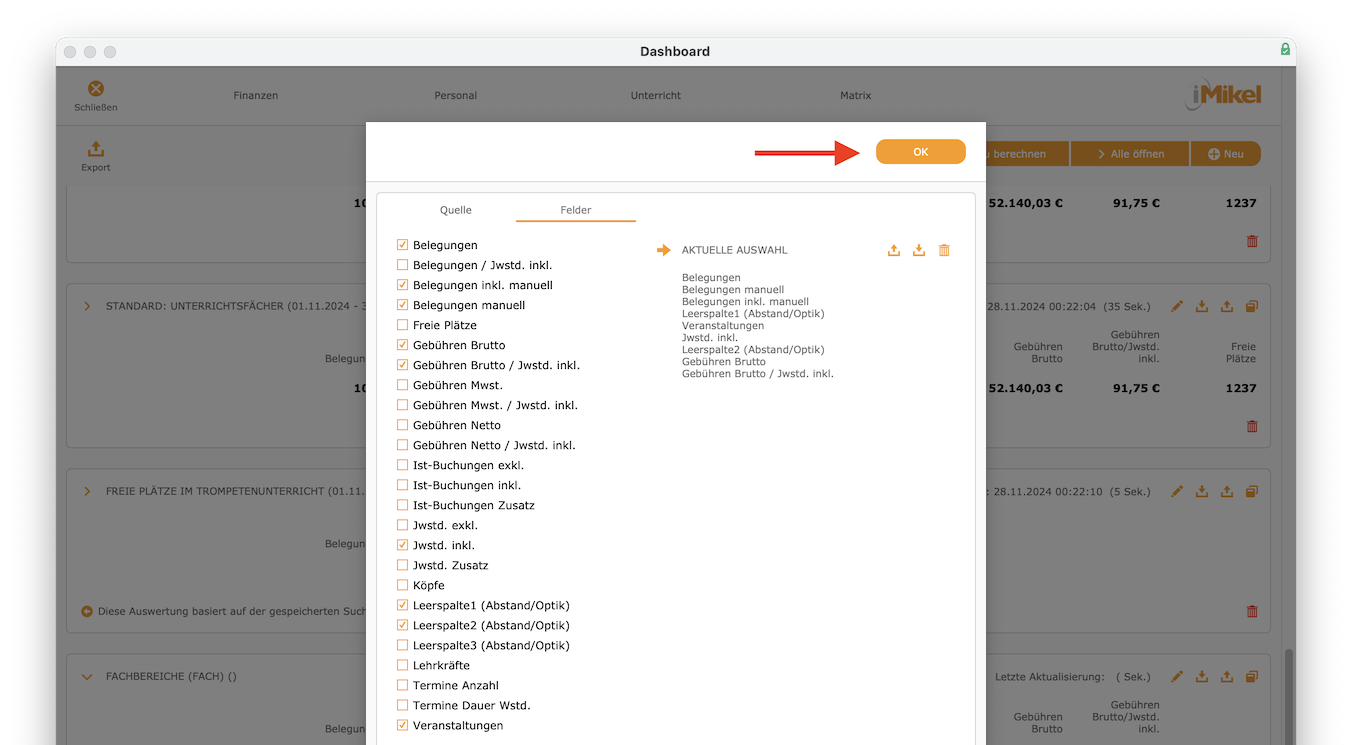Screen dimensions: 1352x745
Task: Click upload icon on Standard: Unterrichtsfächer card
Action: [x=1227, y=306]
